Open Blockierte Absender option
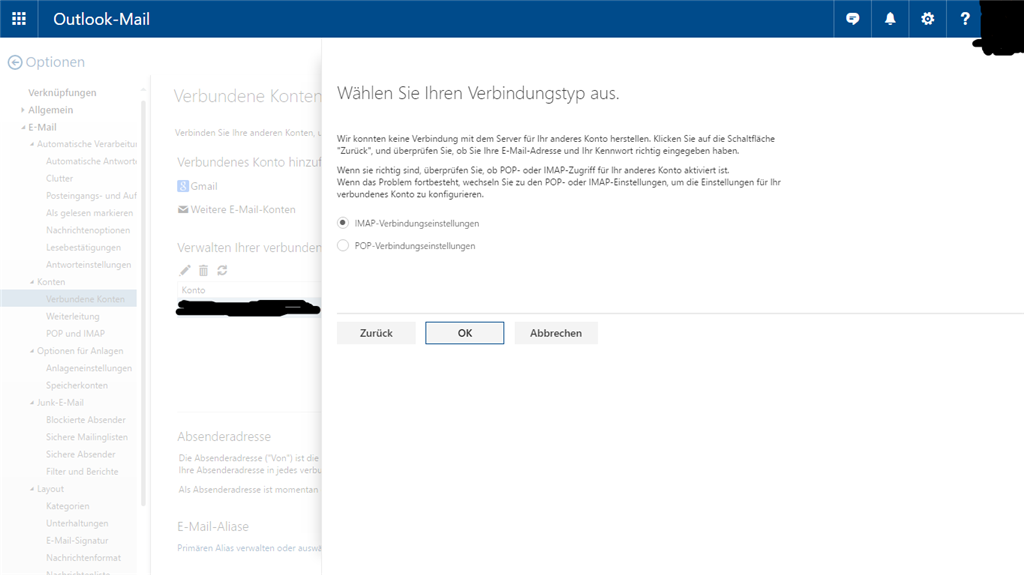The image size is (1024, 575). click(x=86, y=419)
